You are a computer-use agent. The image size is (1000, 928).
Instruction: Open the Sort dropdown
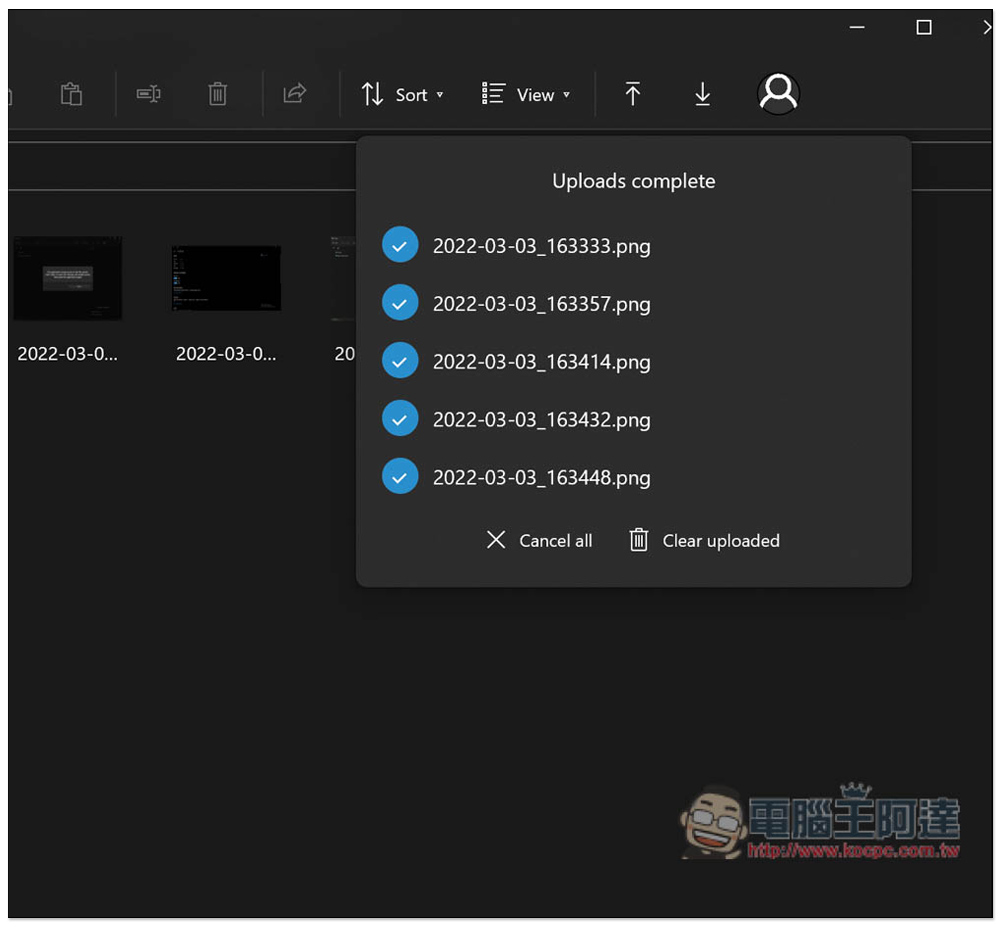[402, 95]
